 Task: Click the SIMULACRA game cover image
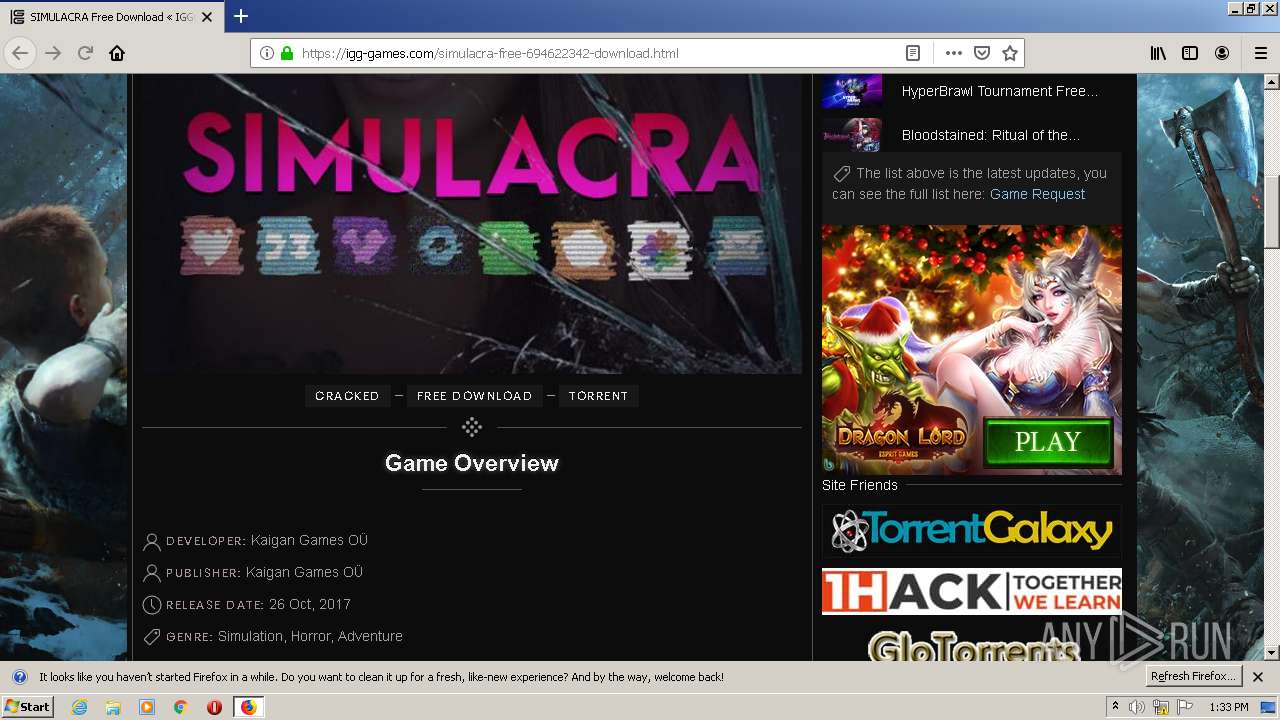[472, 224]
